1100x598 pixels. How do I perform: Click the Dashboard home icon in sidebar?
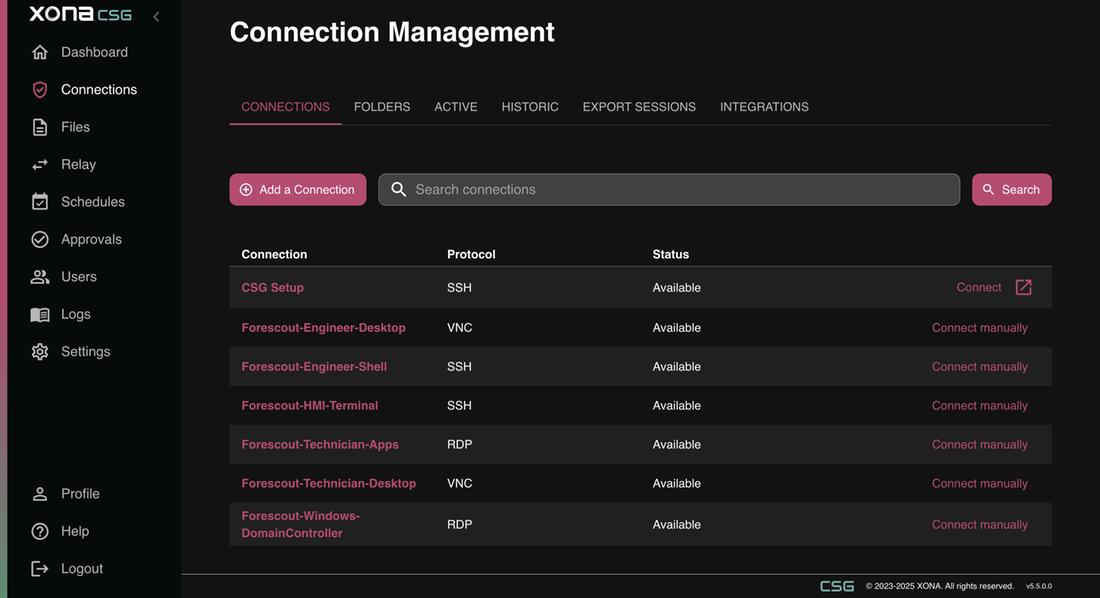pyautogui.click(x=40, y=52)
